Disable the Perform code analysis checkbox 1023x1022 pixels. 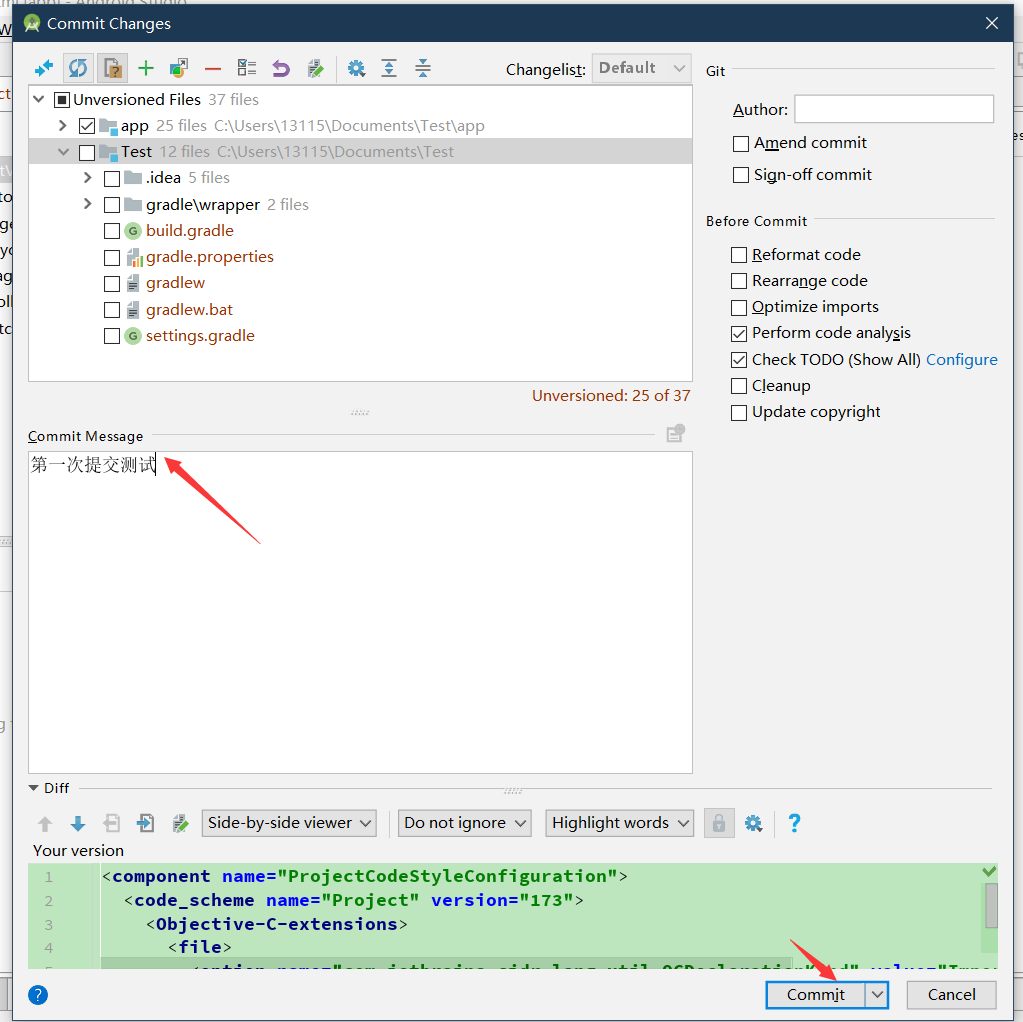pos(739,333)
